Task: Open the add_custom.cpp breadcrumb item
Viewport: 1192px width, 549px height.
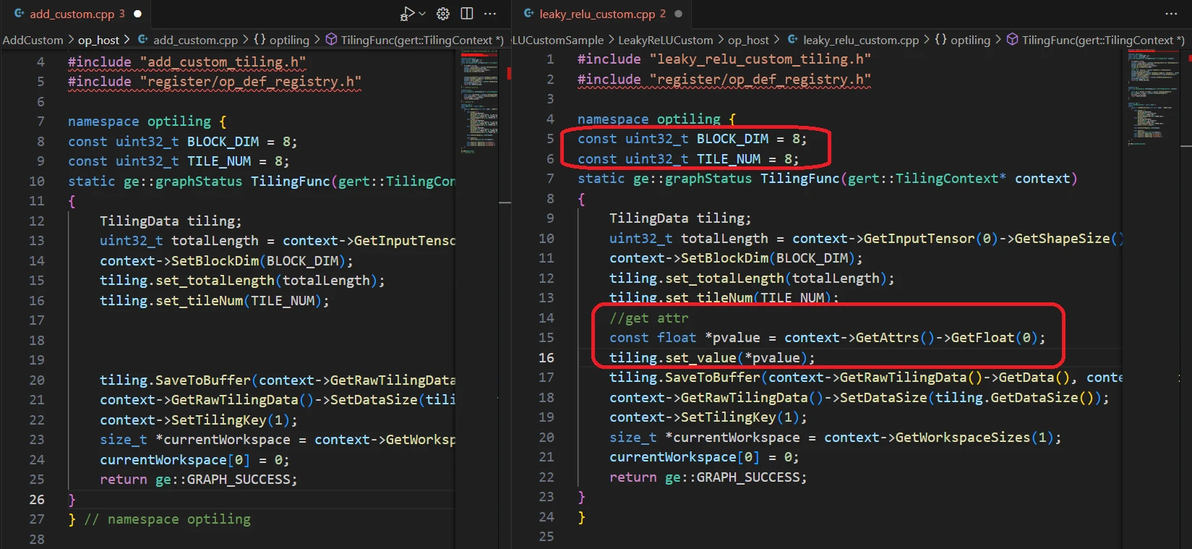Action: point(196,40)
